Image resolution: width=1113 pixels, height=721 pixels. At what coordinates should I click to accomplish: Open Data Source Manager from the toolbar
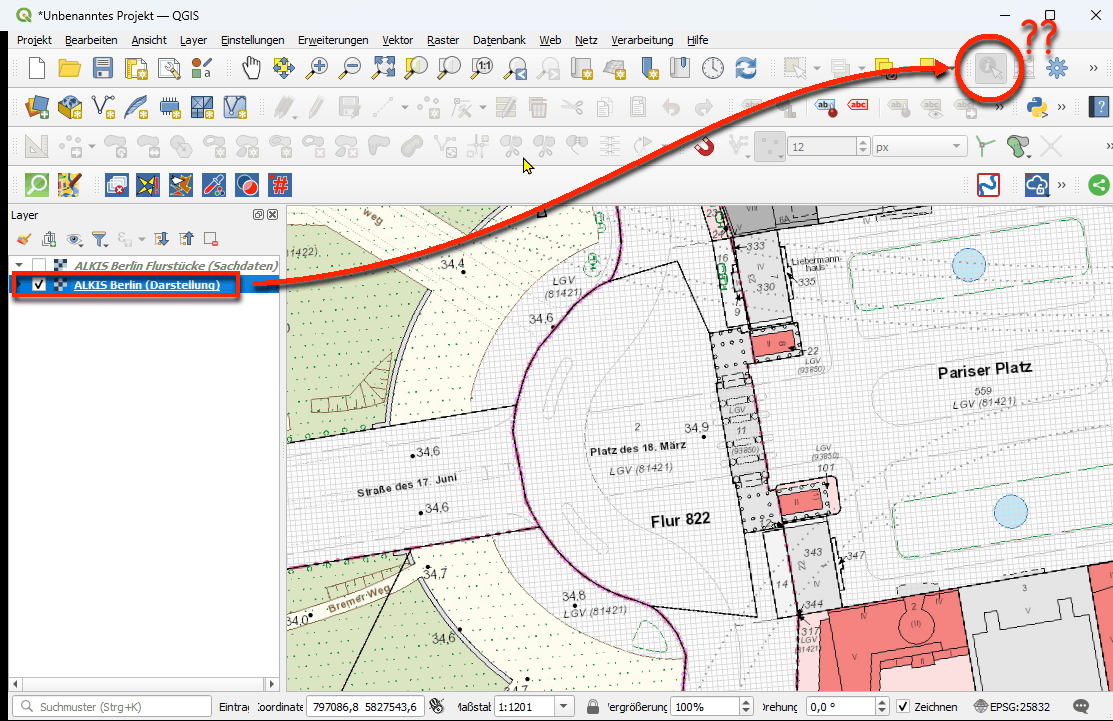pos(37,107)
